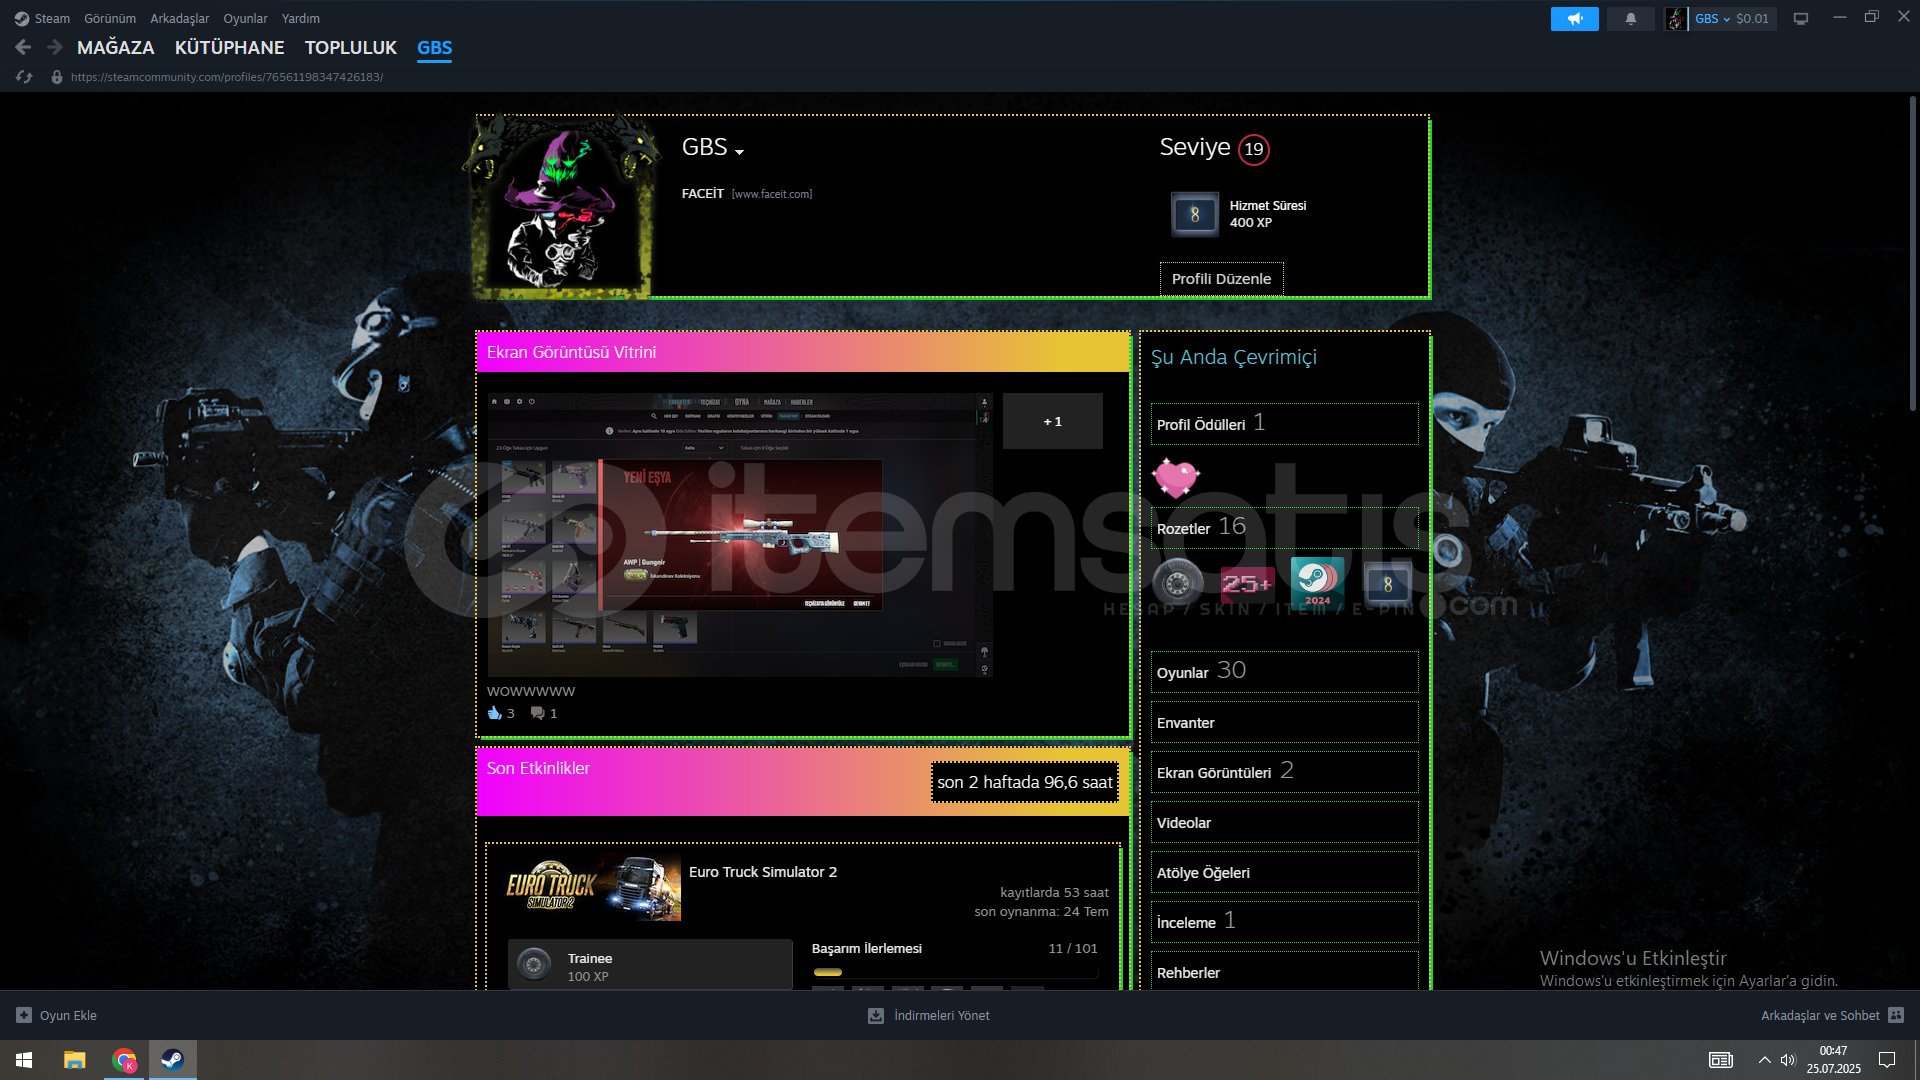This screenshot has height=1080, width=1920.
Task: Open the years of service 8 badge in Rozetler
Action: click(x=1387, y=583)
